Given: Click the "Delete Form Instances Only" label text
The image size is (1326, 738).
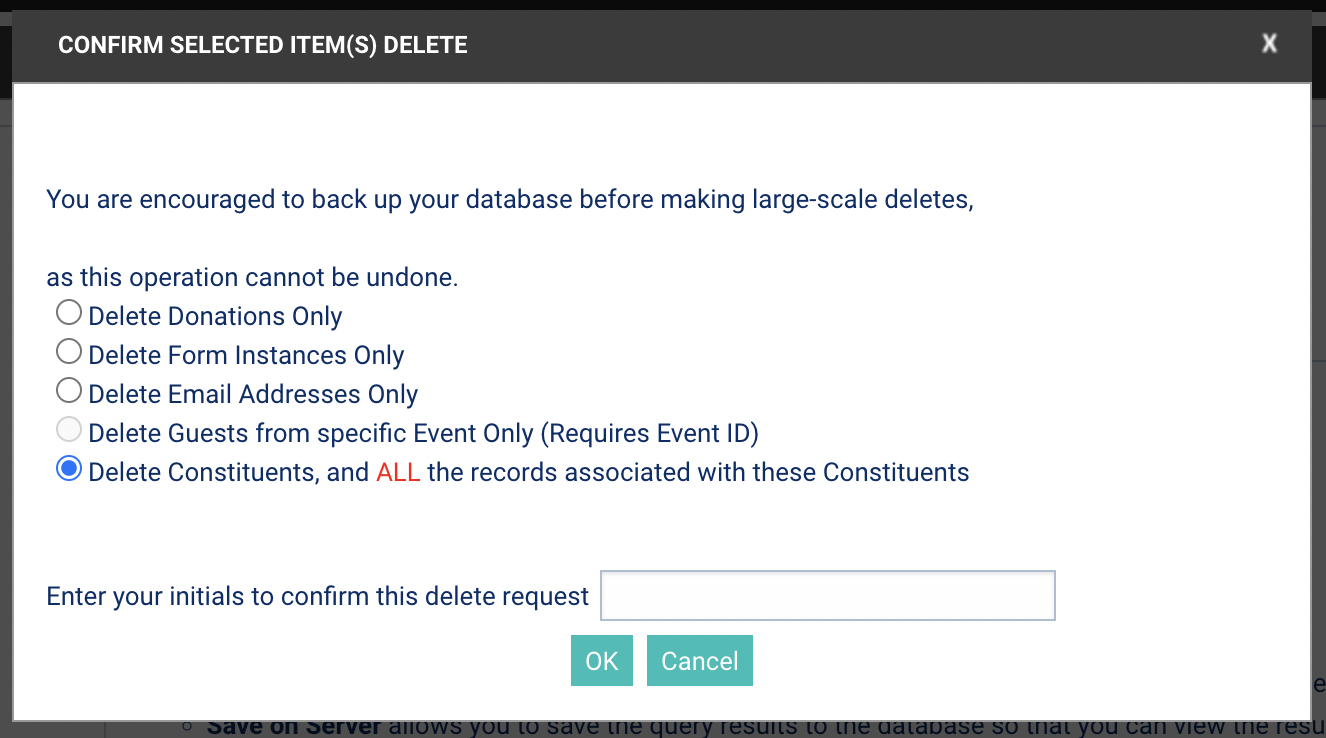Looking at the screenshot, I should point(246,355).
